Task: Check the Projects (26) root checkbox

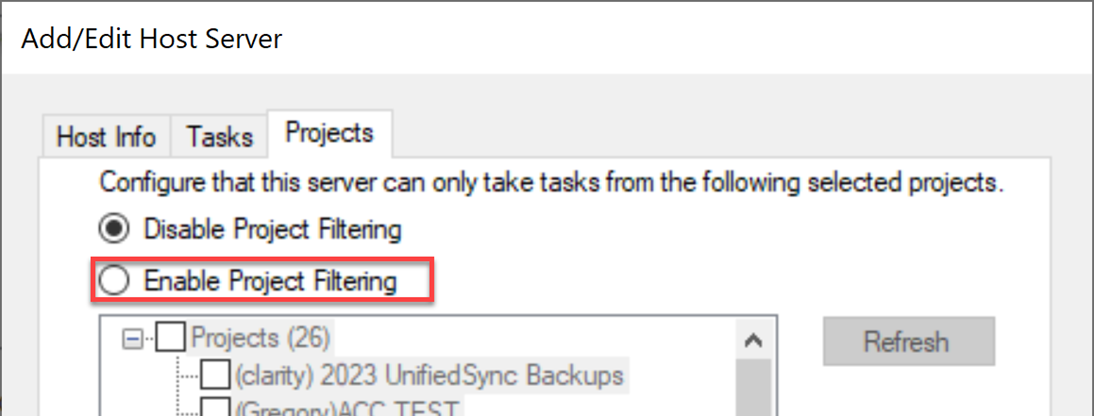Action: [x=171, y=339]
